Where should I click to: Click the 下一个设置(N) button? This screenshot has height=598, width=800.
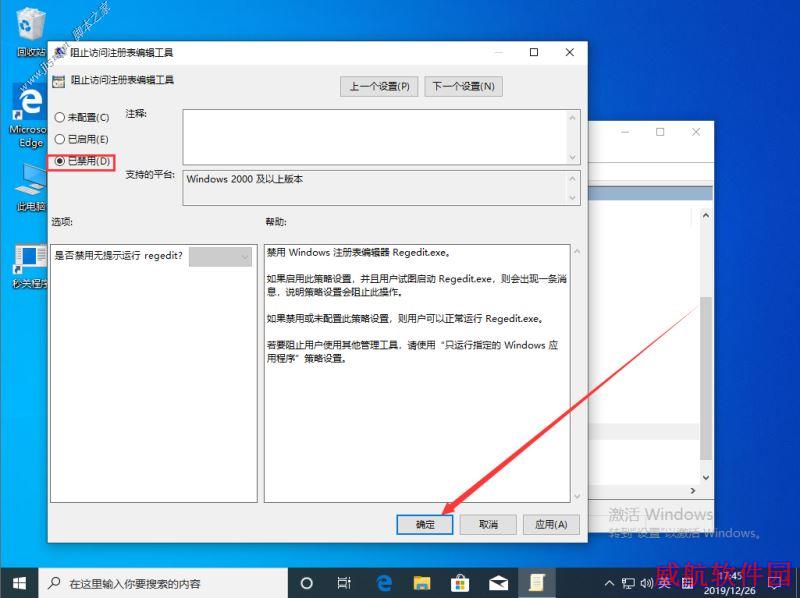(463, 86)
